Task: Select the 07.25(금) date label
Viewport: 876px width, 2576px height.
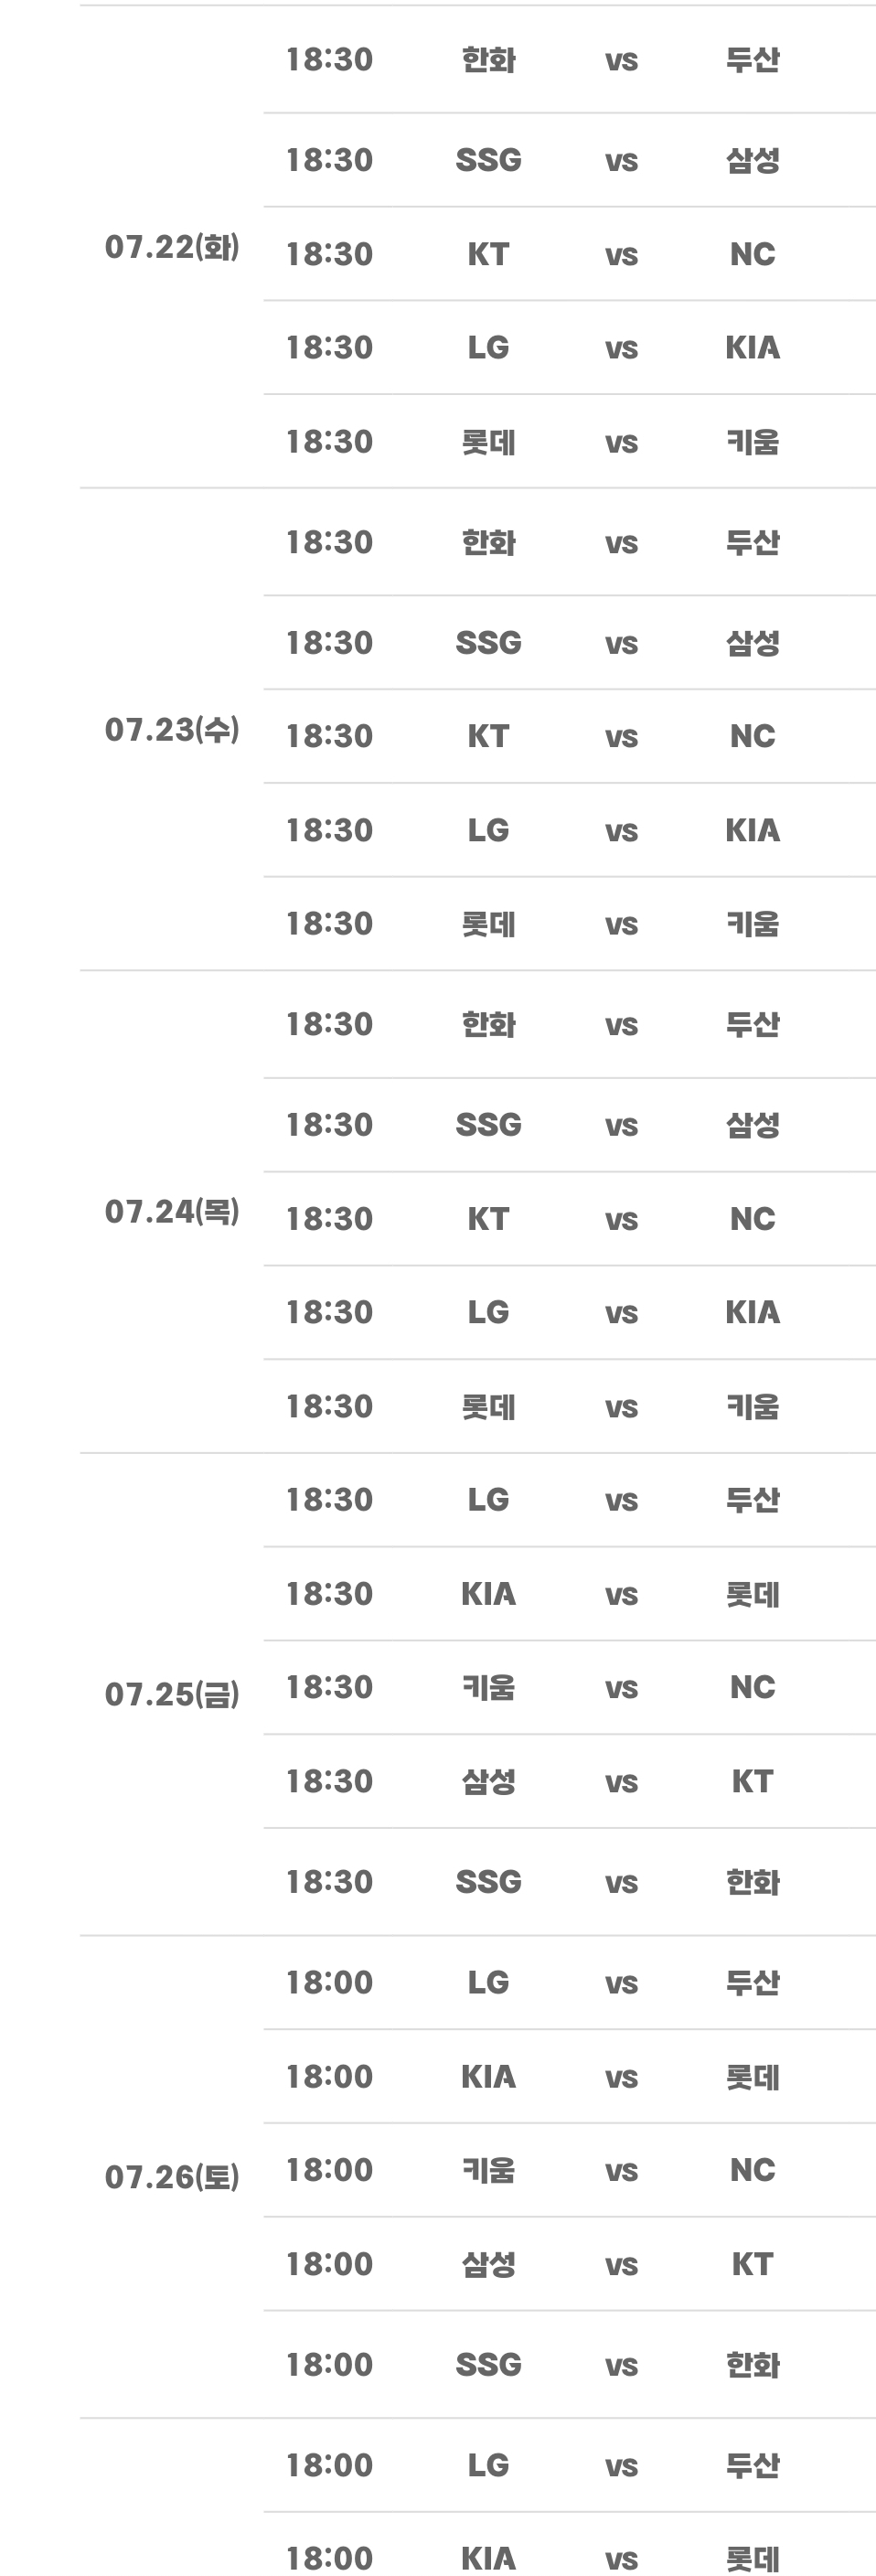Action: (172, 1694)
